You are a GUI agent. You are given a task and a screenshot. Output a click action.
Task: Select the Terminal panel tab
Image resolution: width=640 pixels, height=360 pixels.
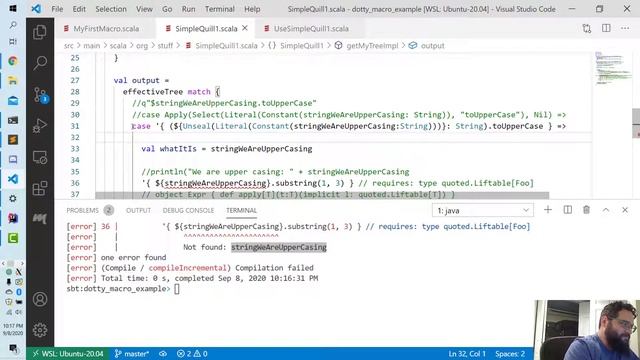click(x=241, y=210)
